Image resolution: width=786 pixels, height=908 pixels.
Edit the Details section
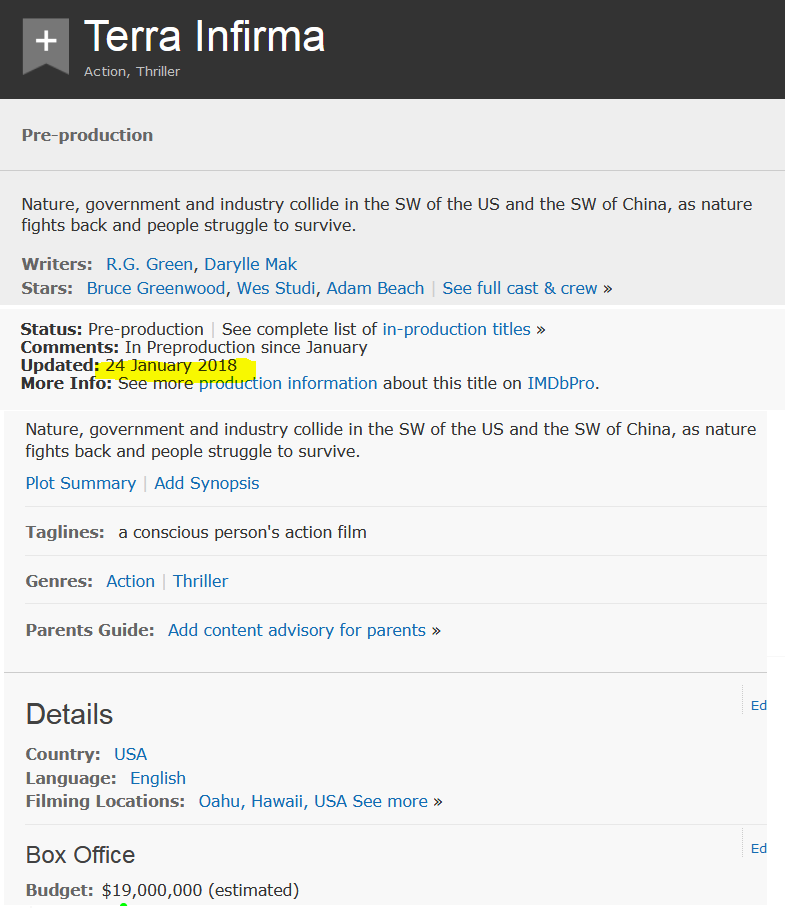coord(759,706)
